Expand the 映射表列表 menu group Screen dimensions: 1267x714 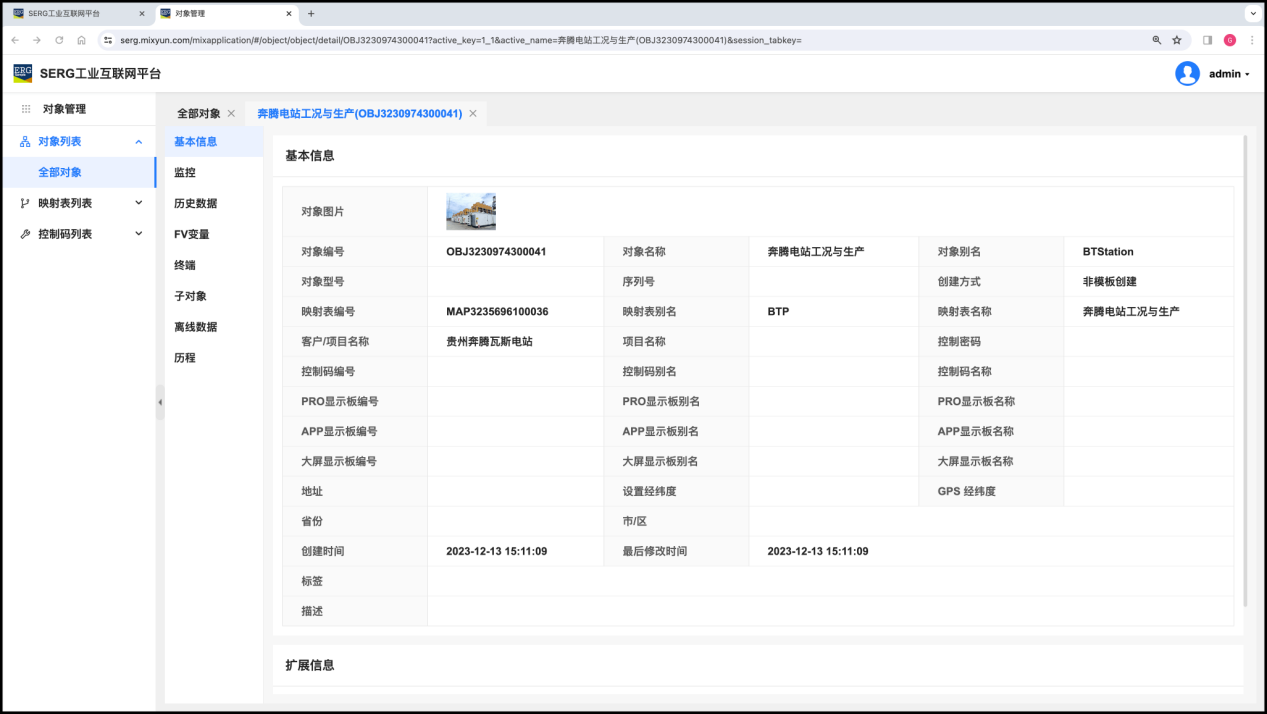click(x=139, y=203)
